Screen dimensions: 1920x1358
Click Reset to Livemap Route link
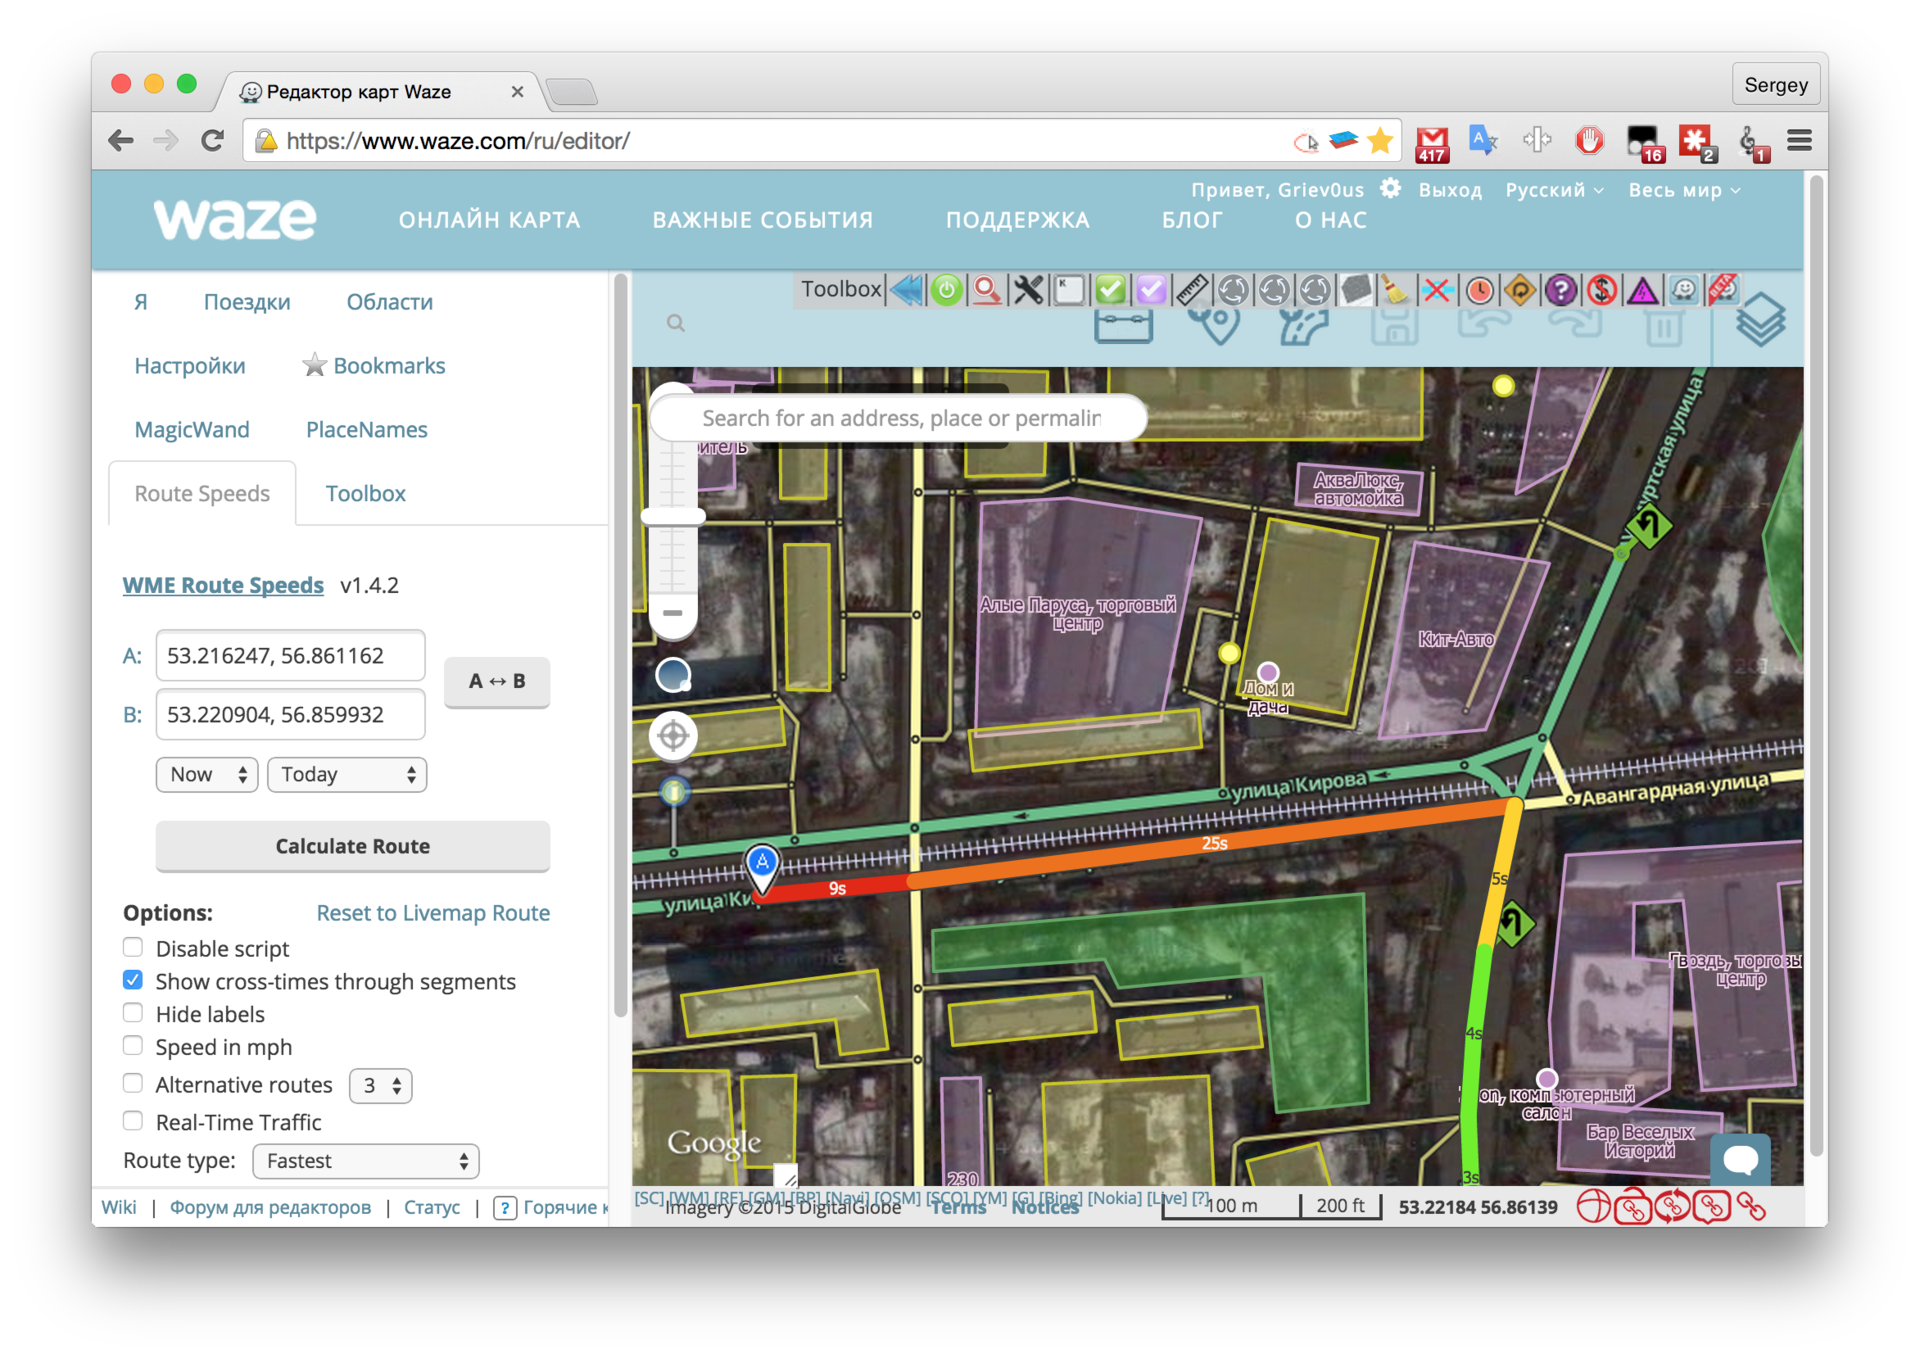click(433, 913)
